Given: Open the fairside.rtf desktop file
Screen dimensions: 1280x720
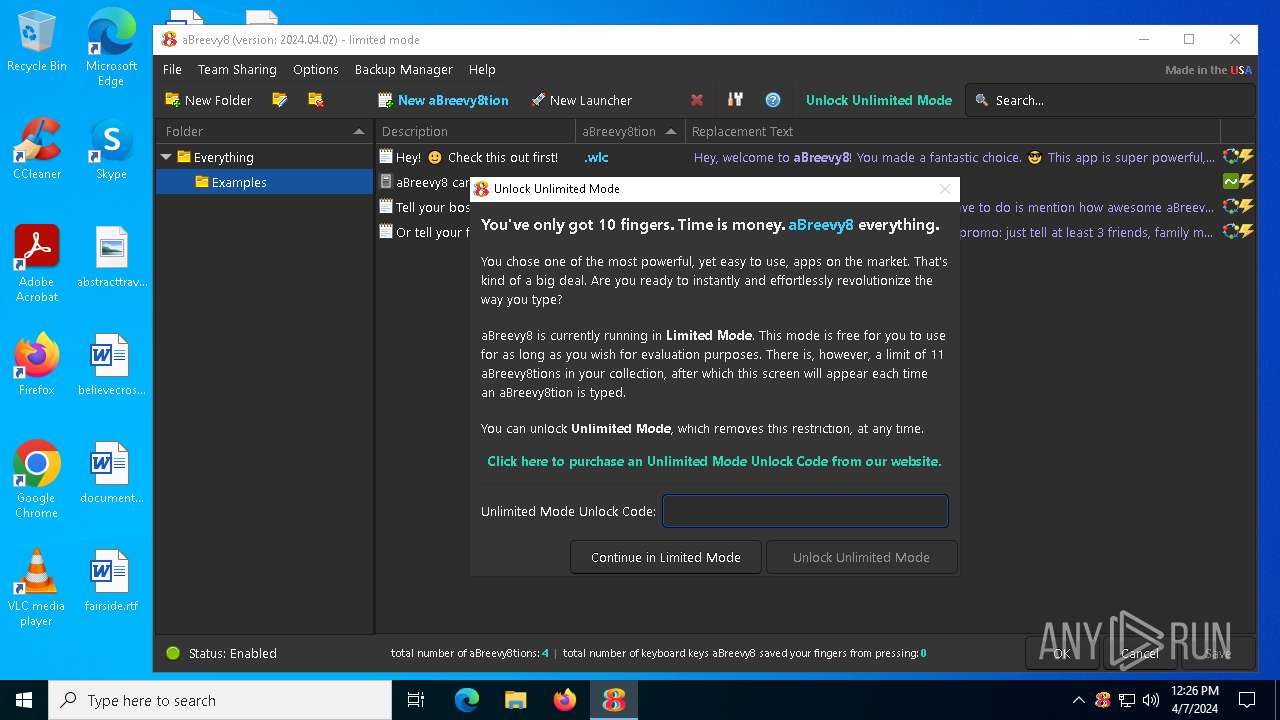Looking at the screenshot, I should [x=111, y=580].
